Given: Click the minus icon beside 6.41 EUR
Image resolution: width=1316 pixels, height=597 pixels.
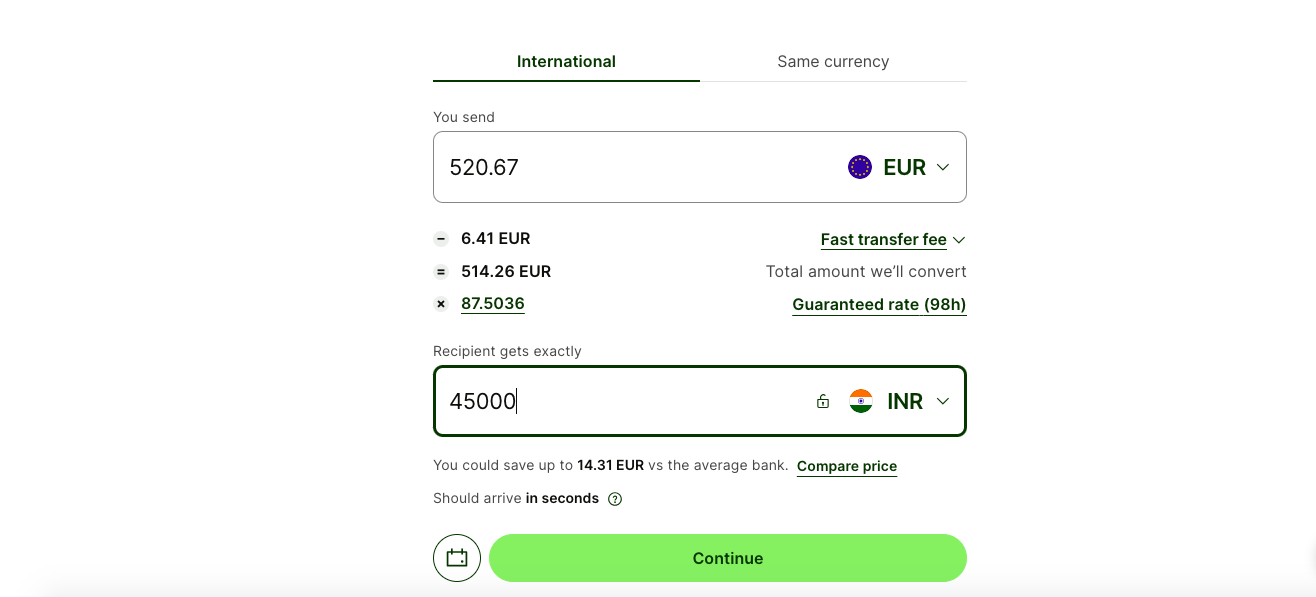Looking at the screenshot, I should coord(441,239).
